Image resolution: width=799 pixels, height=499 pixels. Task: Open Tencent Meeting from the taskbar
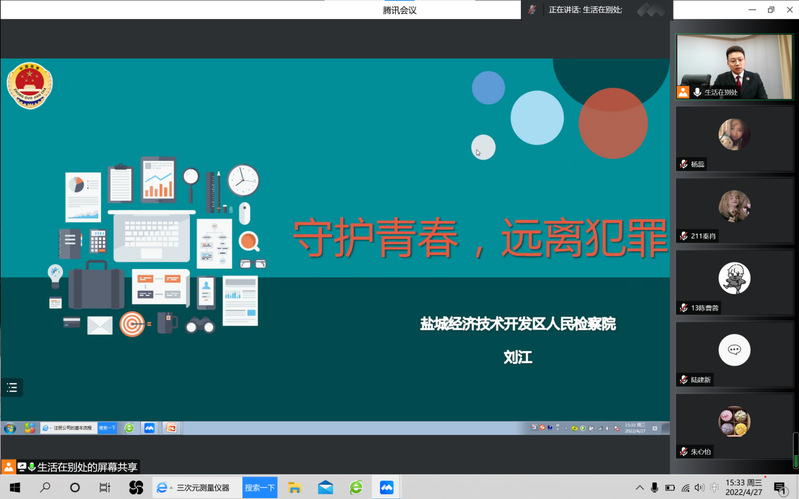click(x=386, y=488)
